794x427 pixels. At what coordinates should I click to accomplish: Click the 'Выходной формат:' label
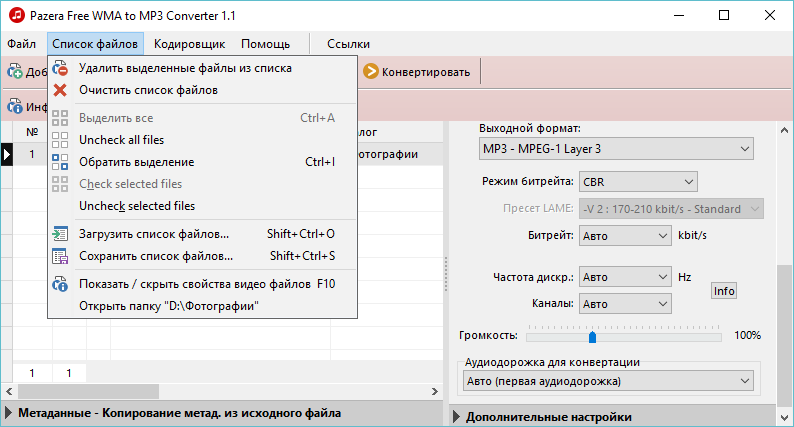point(530,128)
